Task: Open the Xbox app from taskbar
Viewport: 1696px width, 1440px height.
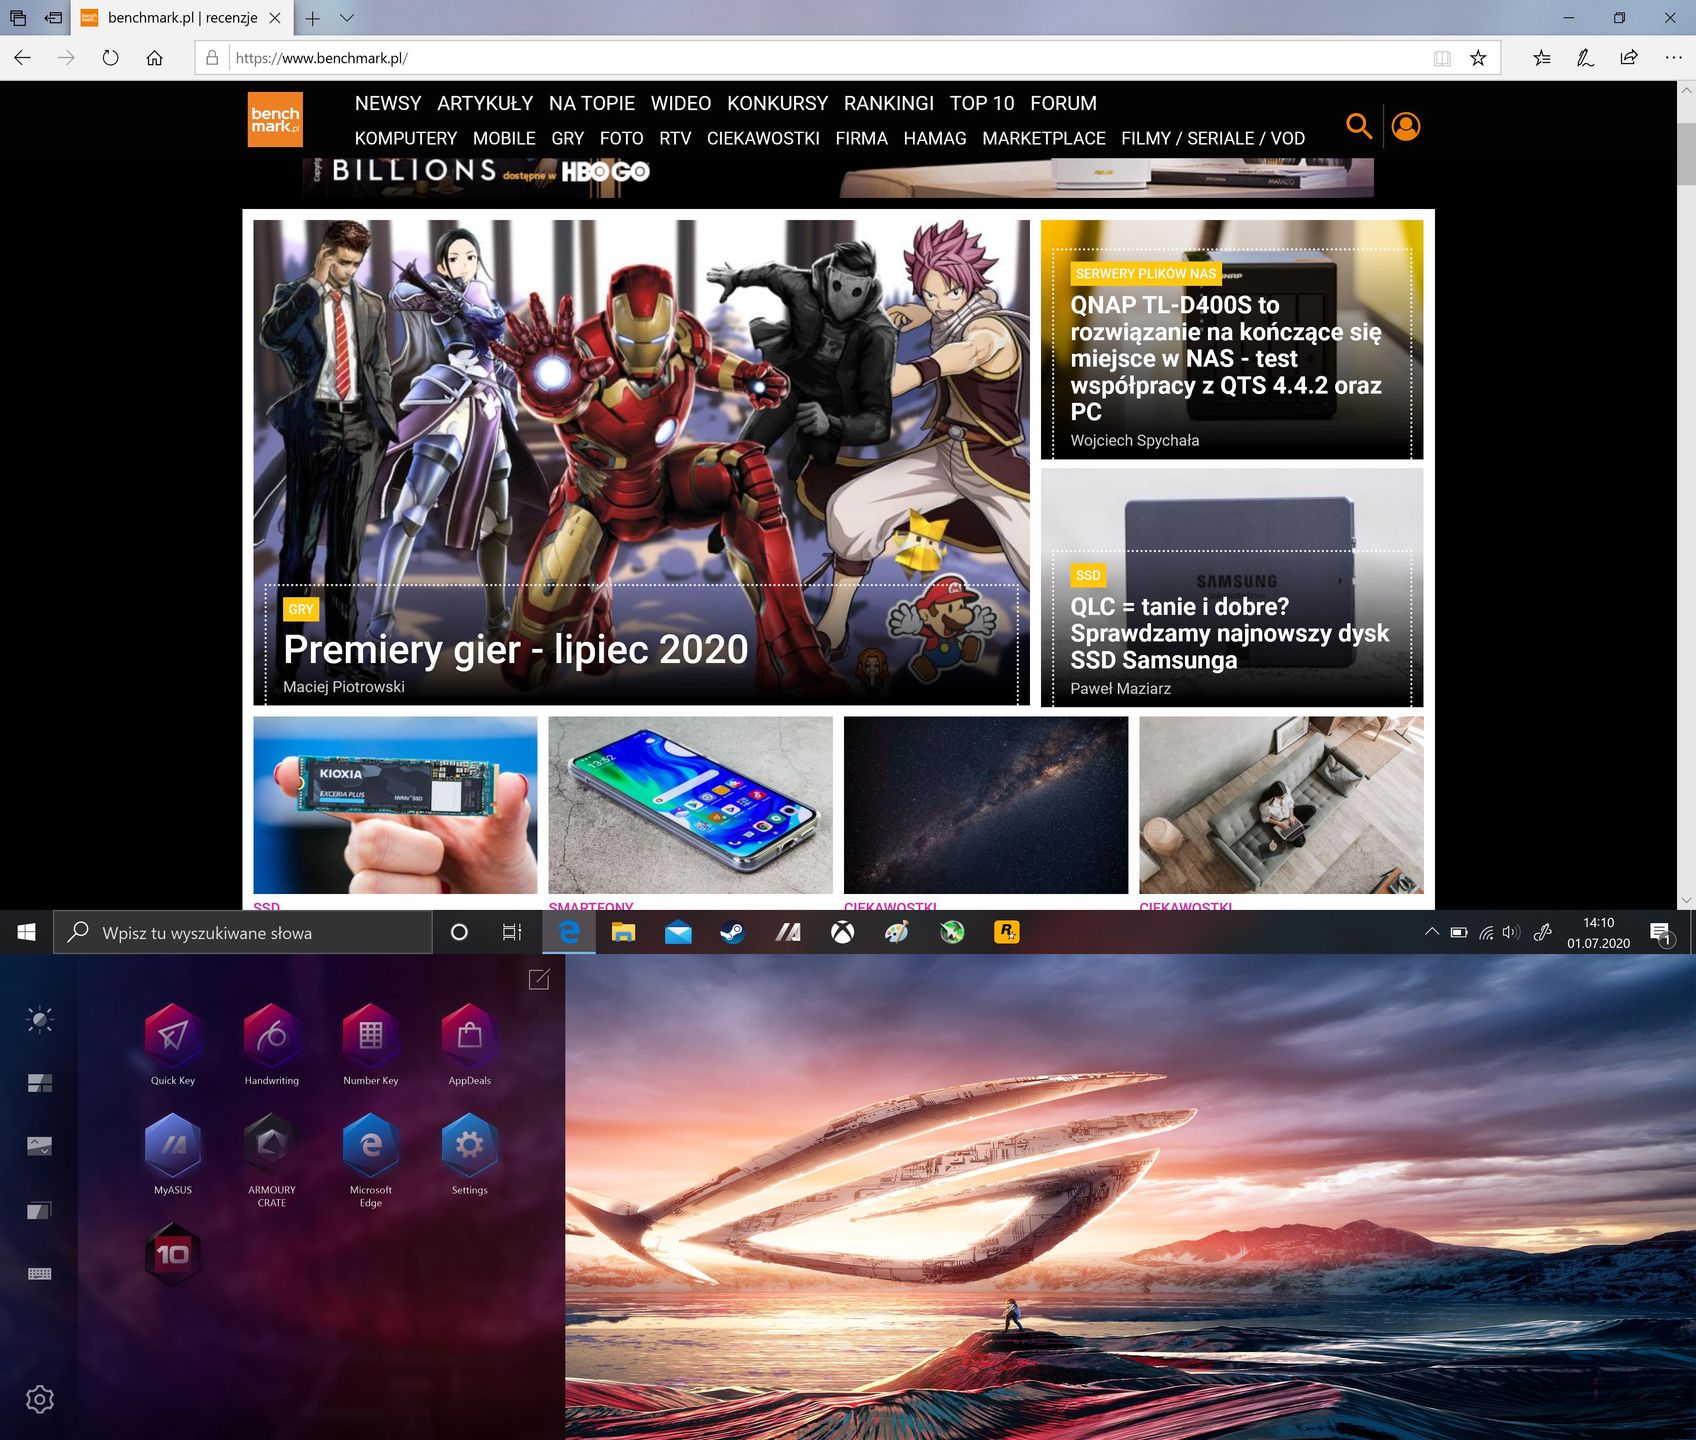Action: 842,932
